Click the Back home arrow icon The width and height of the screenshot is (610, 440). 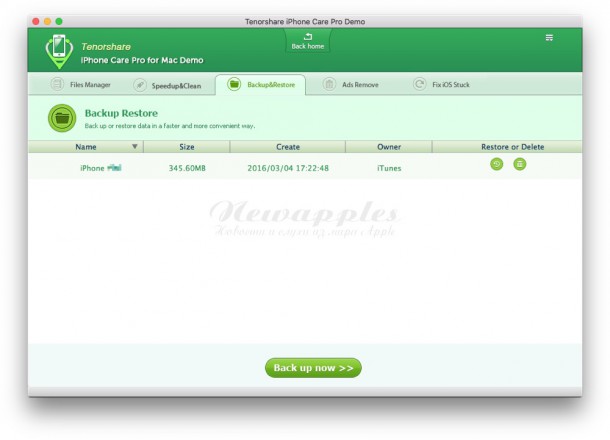(308, 37)
